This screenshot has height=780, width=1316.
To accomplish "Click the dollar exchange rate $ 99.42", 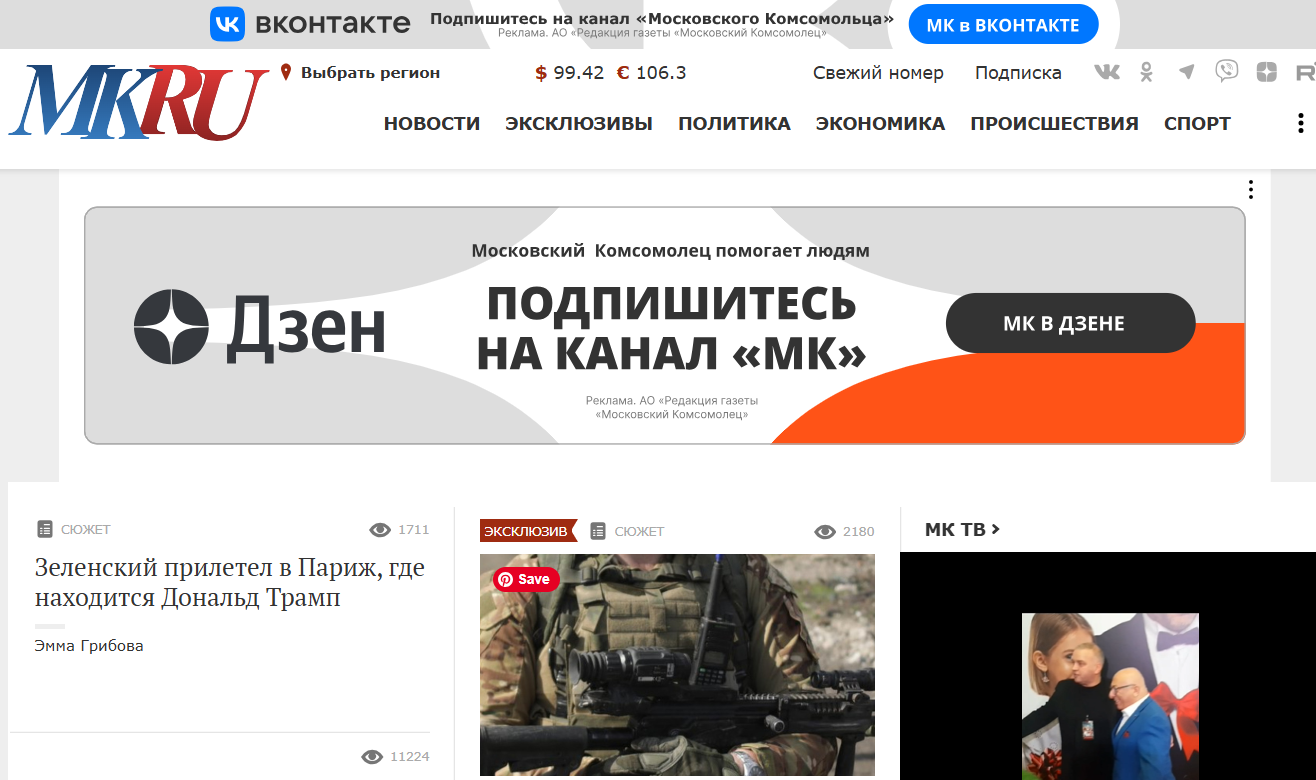I will pos(568,71).
